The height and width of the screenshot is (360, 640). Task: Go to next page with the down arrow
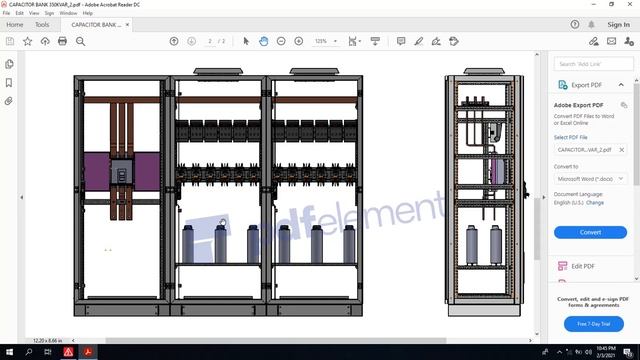point(191,41)
